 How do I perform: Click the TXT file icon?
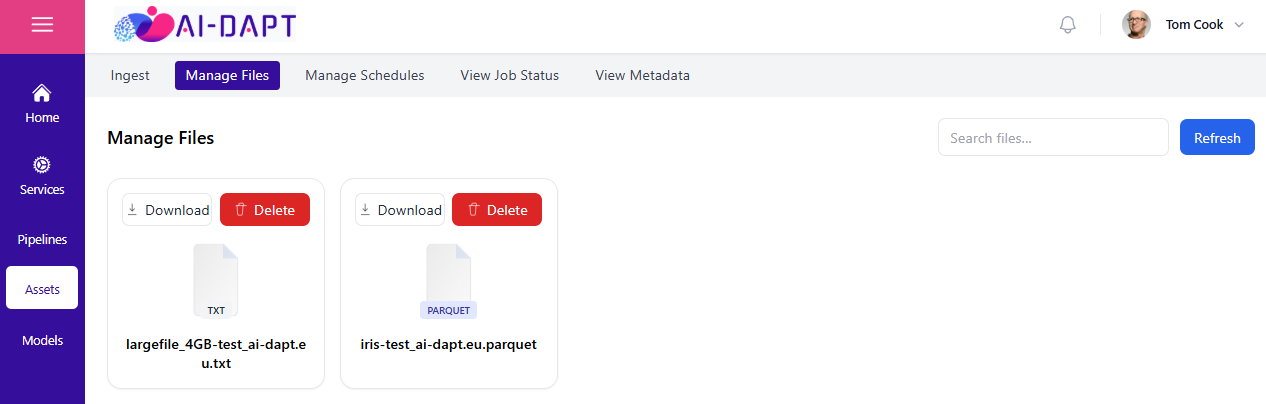[x=216, y=281]
